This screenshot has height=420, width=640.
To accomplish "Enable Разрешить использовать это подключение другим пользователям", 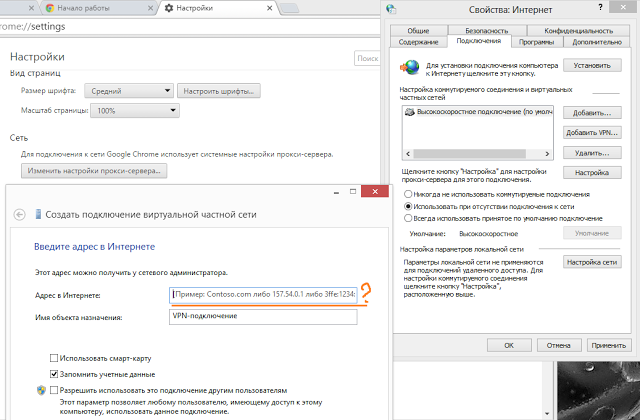I will coord(53,390).
